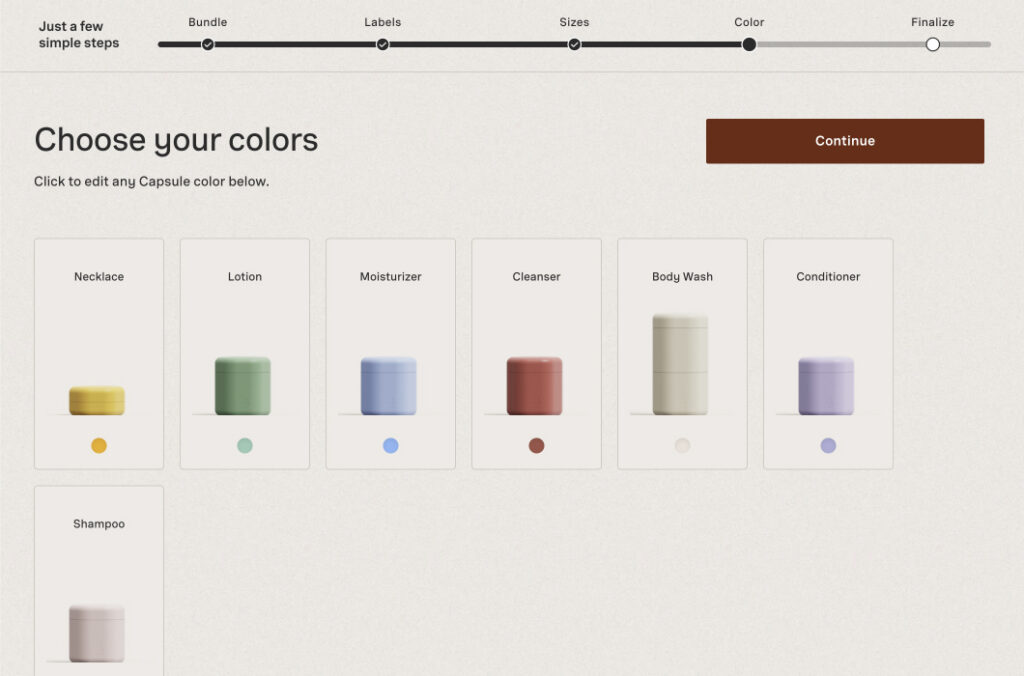Image resolution: width=1024 pixels, height=676 pixels.
Task: Select the lavender Conditioner capsule image
Action: pyautogui.click(x=826, y=386)
